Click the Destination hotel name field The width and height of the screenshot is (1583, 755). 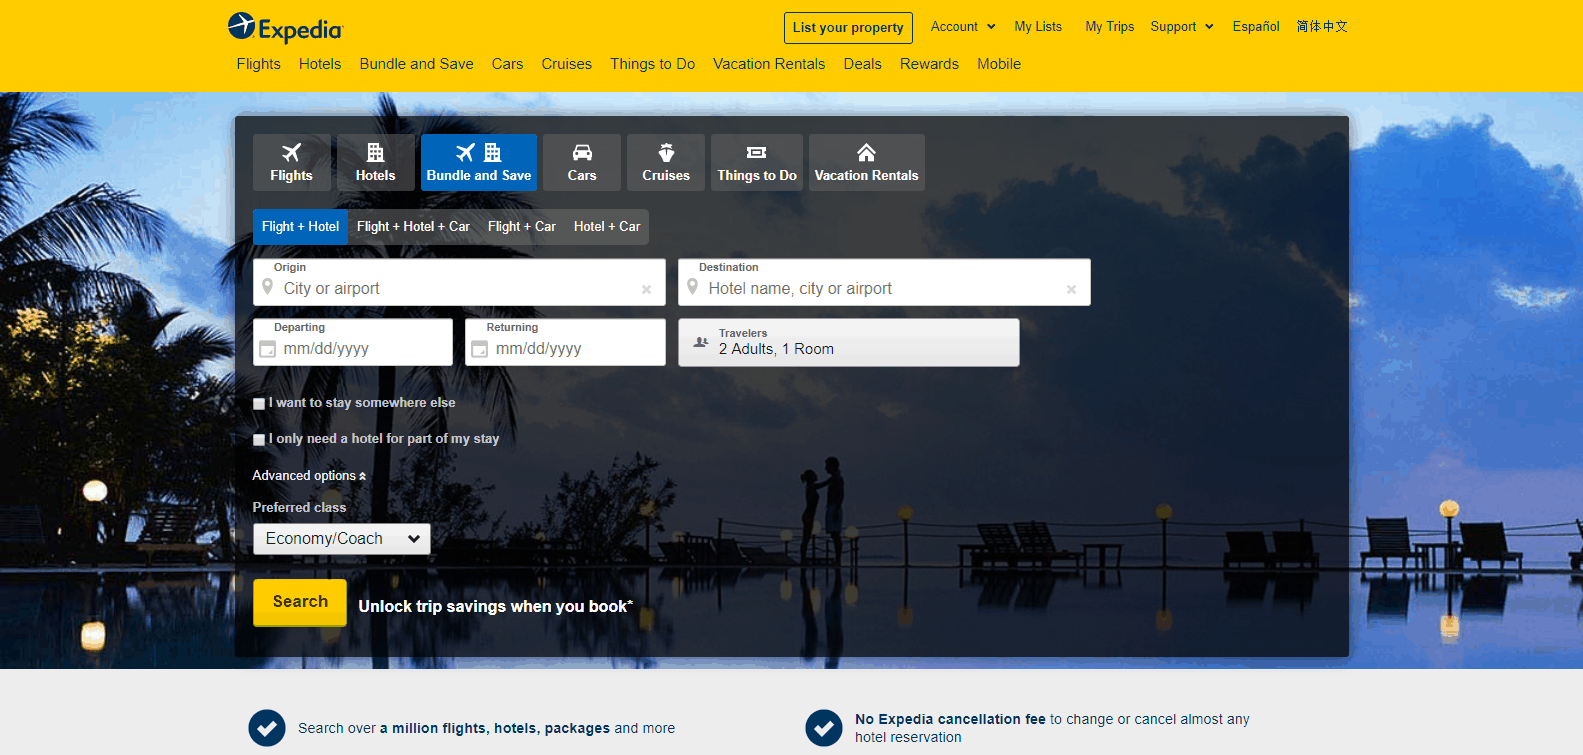coord(884,282)
